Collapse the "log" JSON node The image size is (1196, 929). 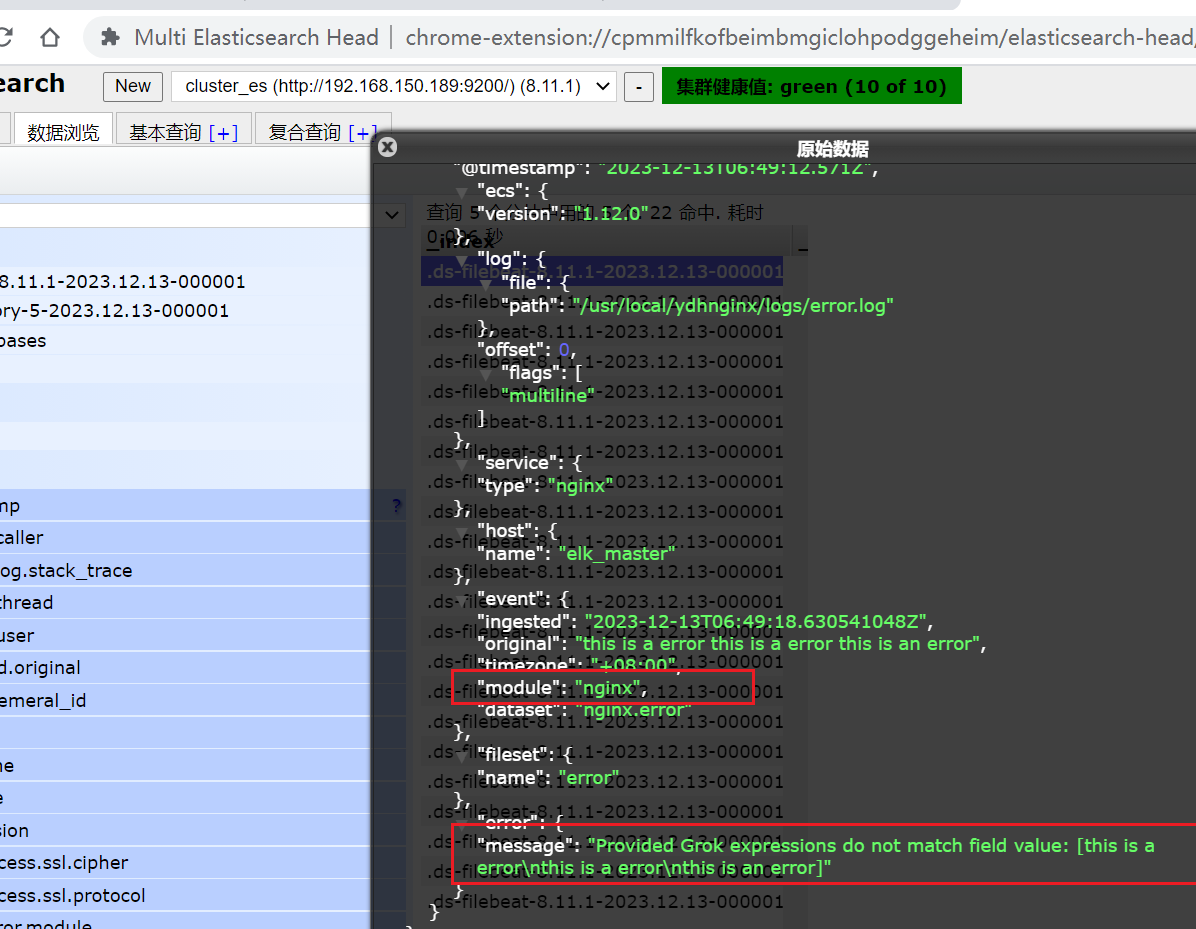tap(461, 260)
